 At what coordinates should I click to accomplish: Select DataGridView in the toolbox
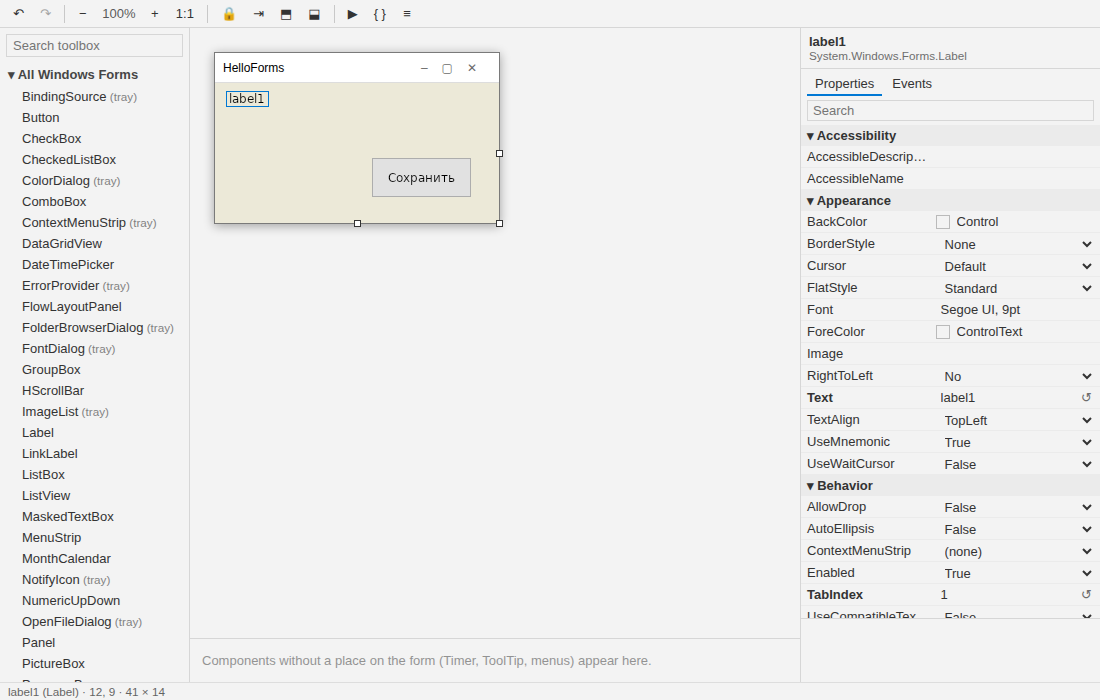coord(62,244)
